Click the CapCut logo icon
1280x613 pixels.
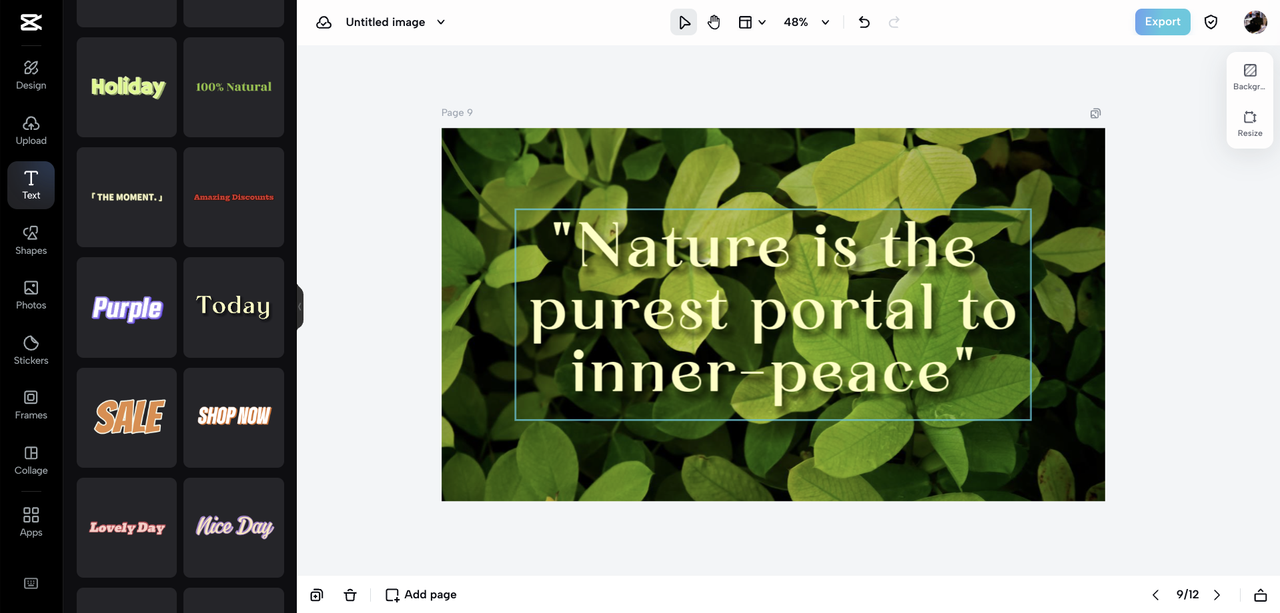click(x=30, y=22)
